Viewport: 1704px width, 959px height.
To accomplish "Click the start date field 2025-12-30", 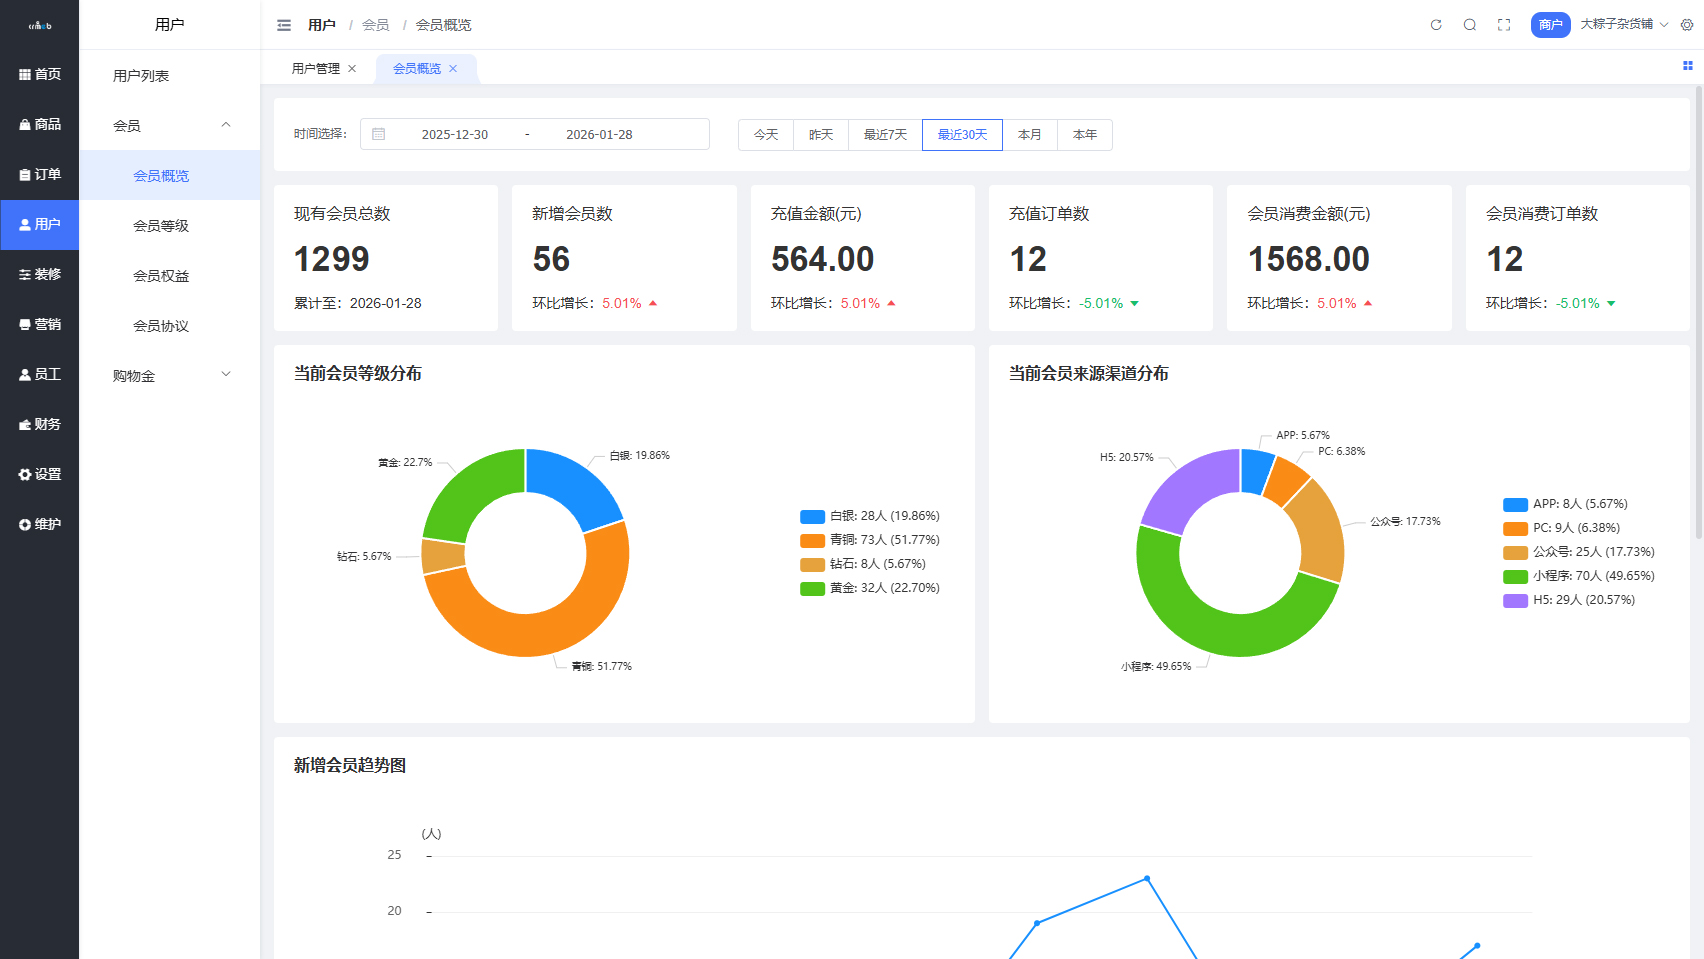I will [x=455, y=135].
